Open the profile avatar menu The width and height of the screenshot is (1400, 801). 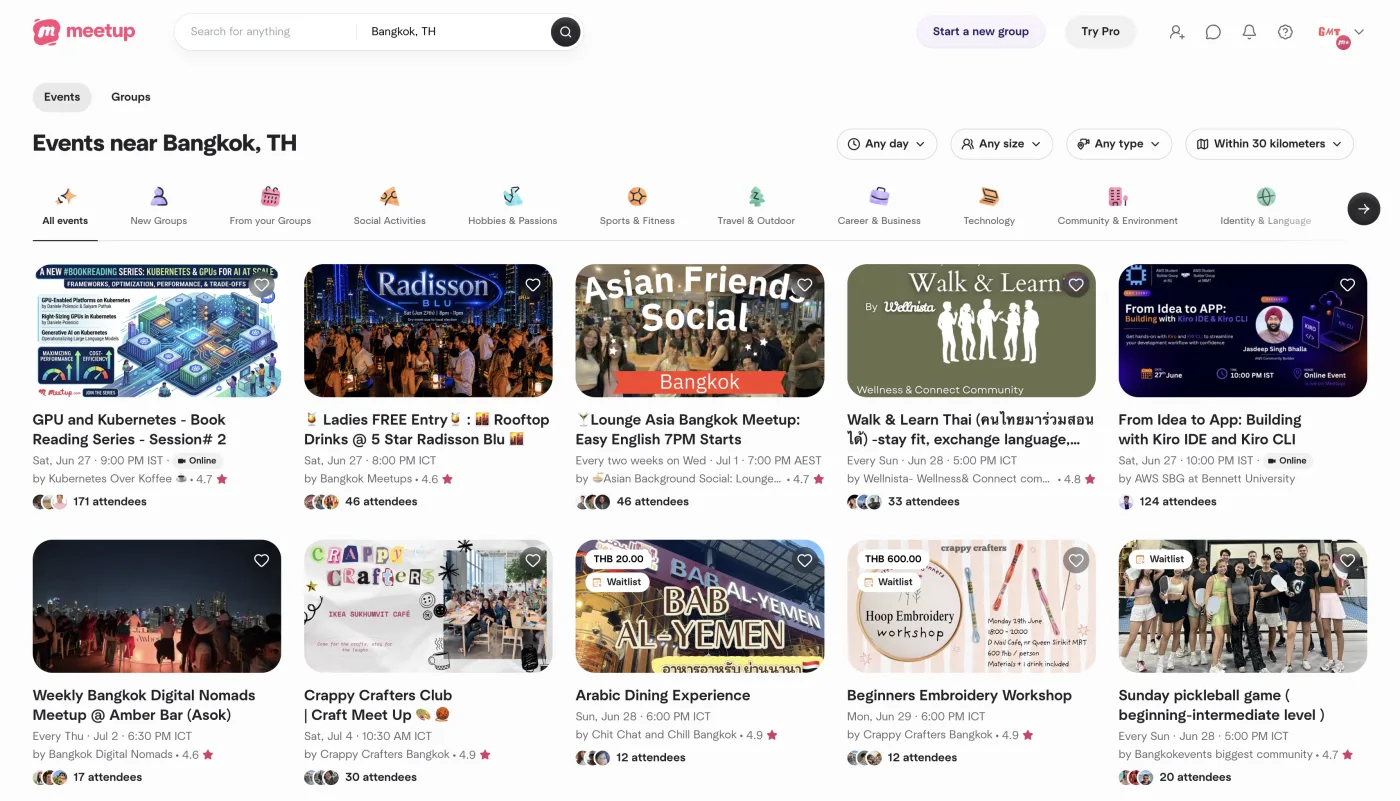[x=1340, y=33]
